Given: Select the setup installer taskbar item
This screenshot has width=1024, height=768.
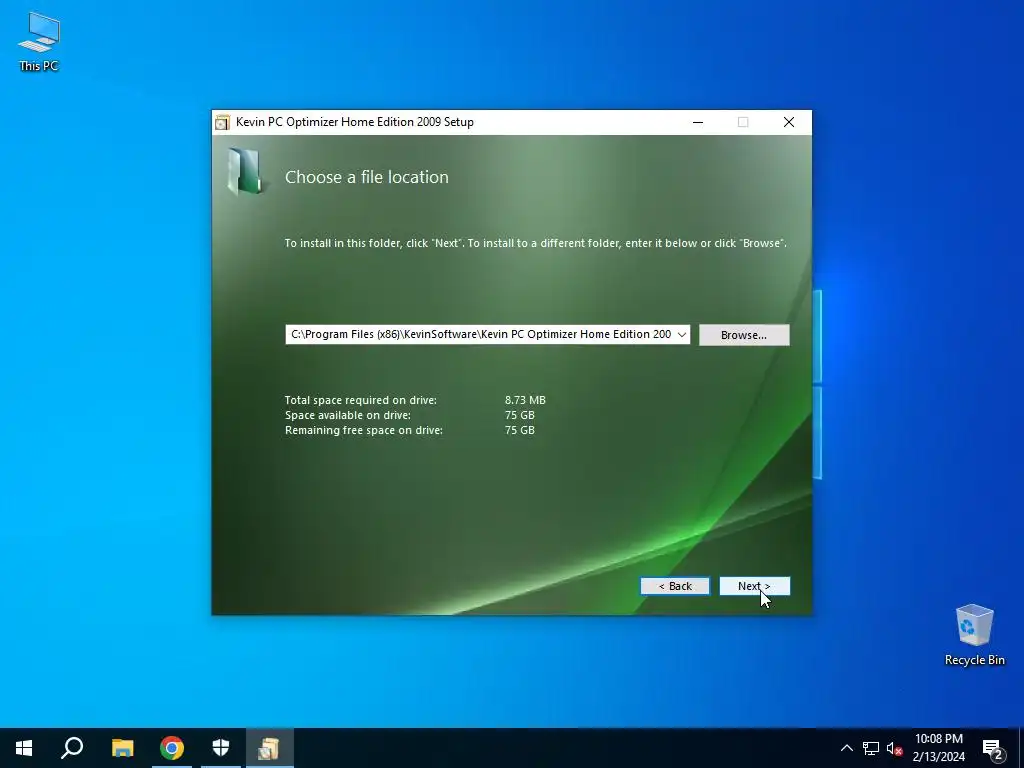Looking at the screenshot, I should tap(269, 748).
